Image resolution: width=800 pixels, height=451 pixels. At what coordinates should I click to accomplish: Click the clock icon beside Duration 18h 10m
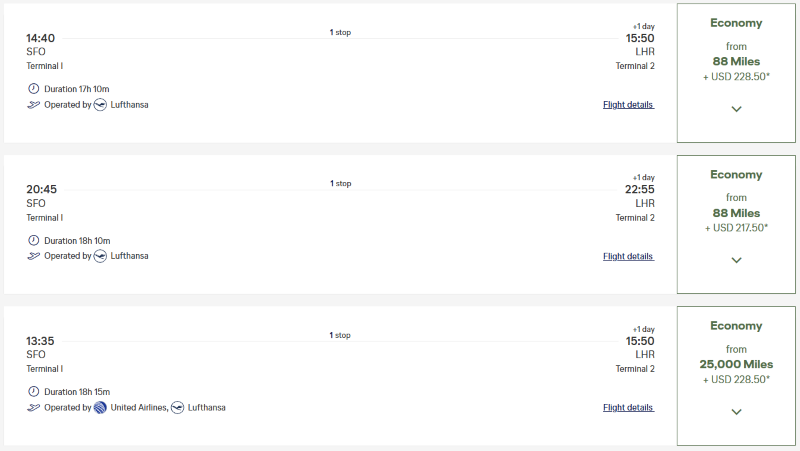tap(34, 240)
